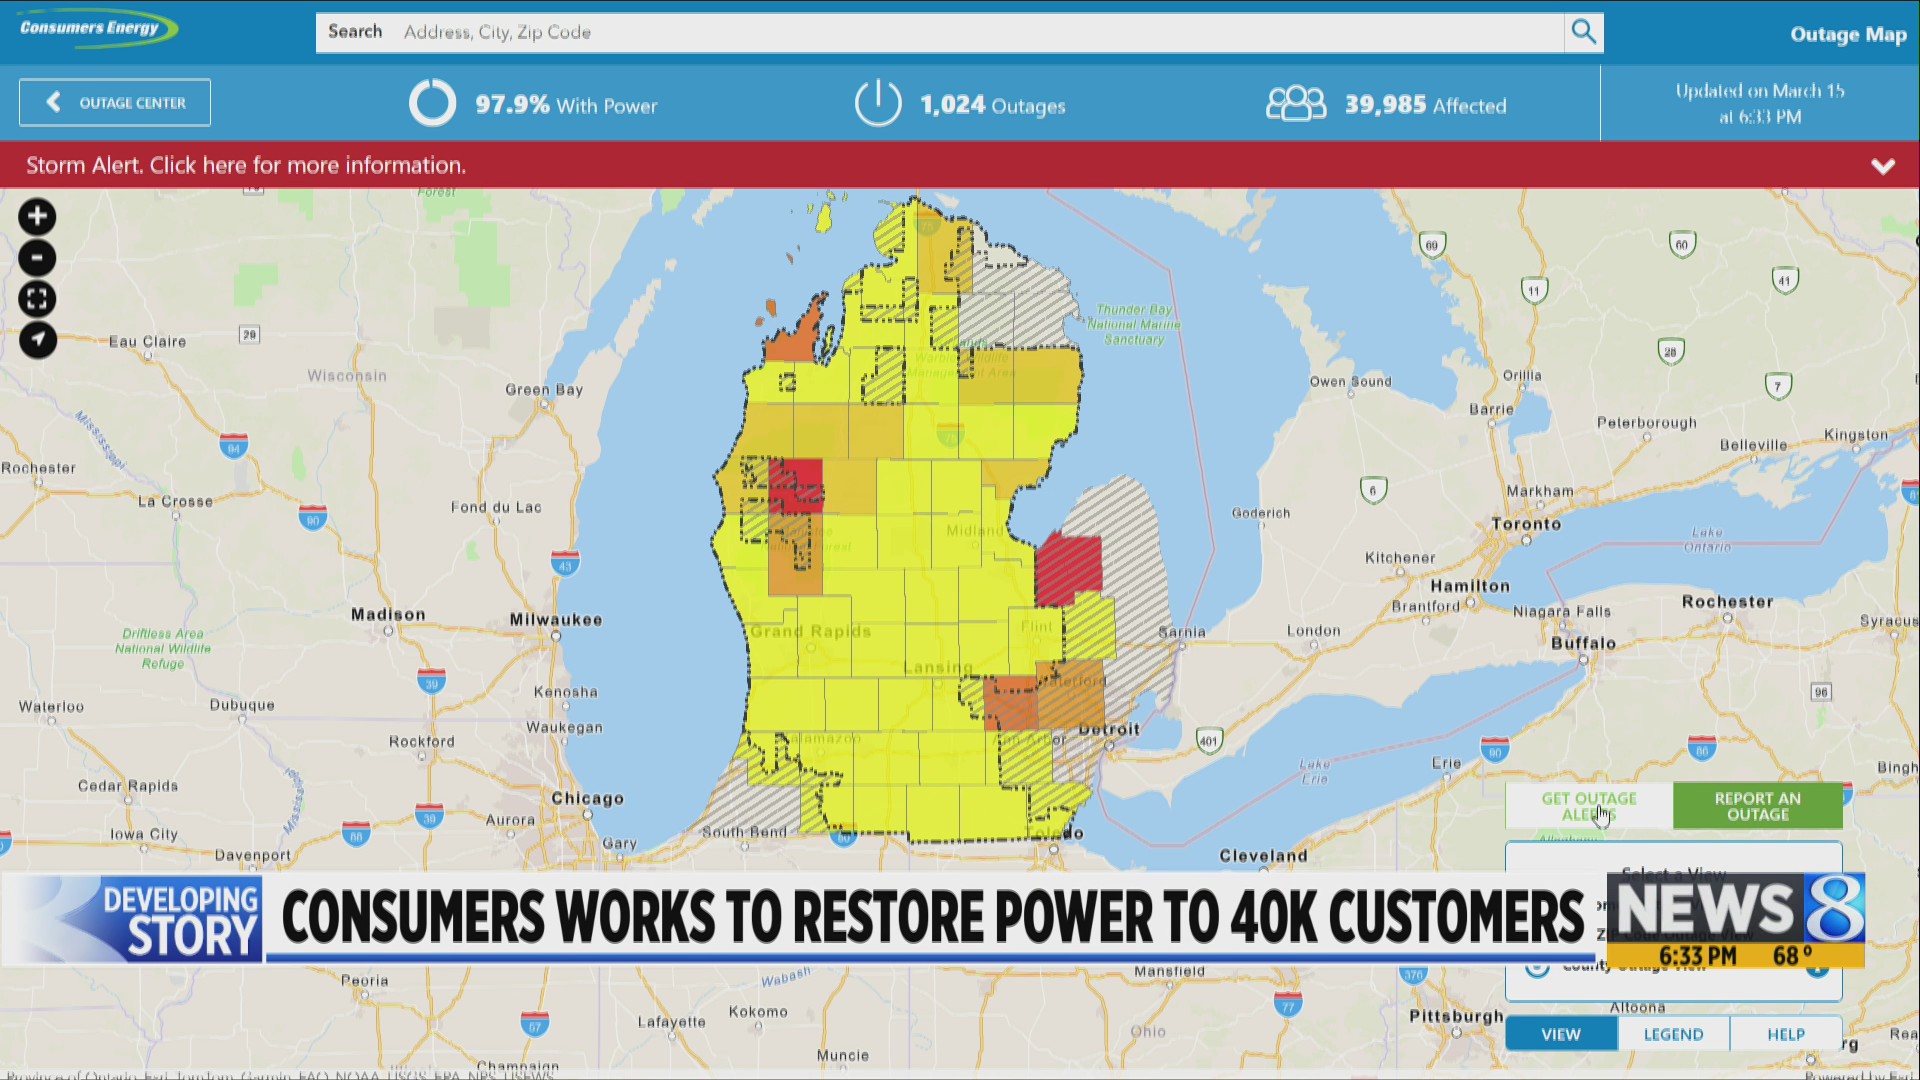Click the map zoom out minus button
The image size is (1920, 1080).
point(37,258)
